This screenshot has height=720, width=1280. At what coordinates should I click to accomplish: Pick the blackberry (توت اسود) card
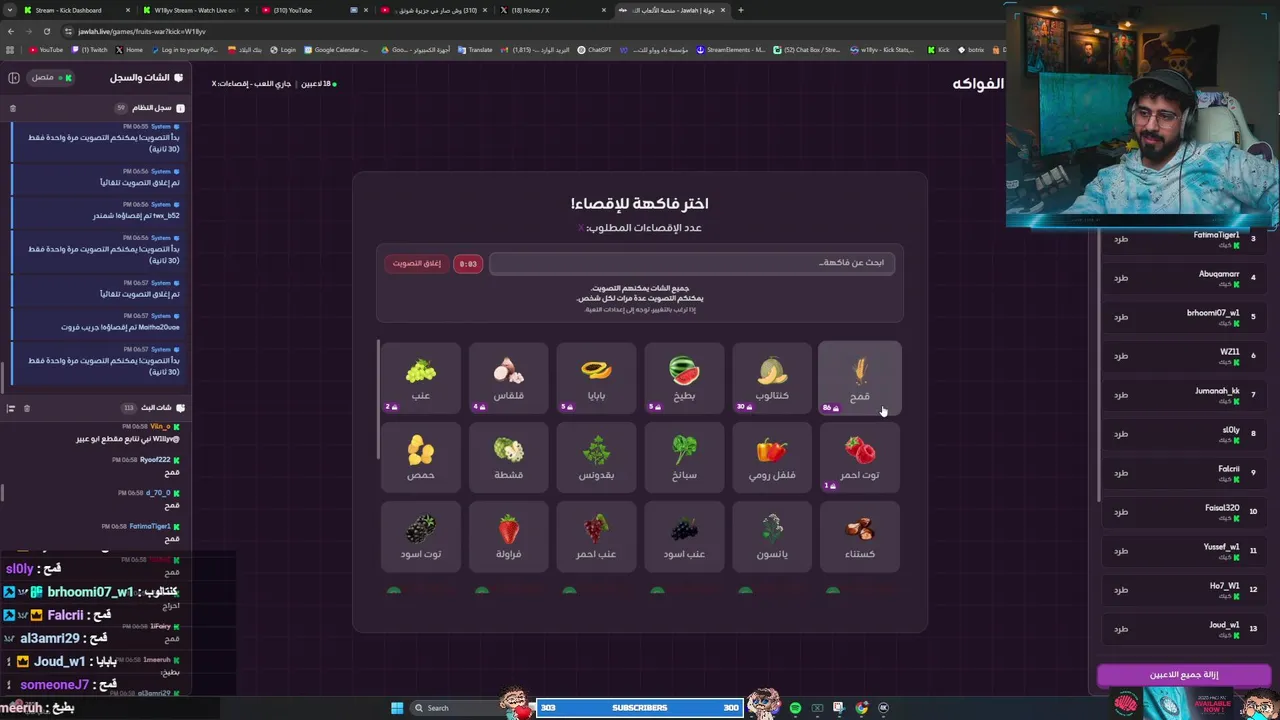[x=421, y=536]
